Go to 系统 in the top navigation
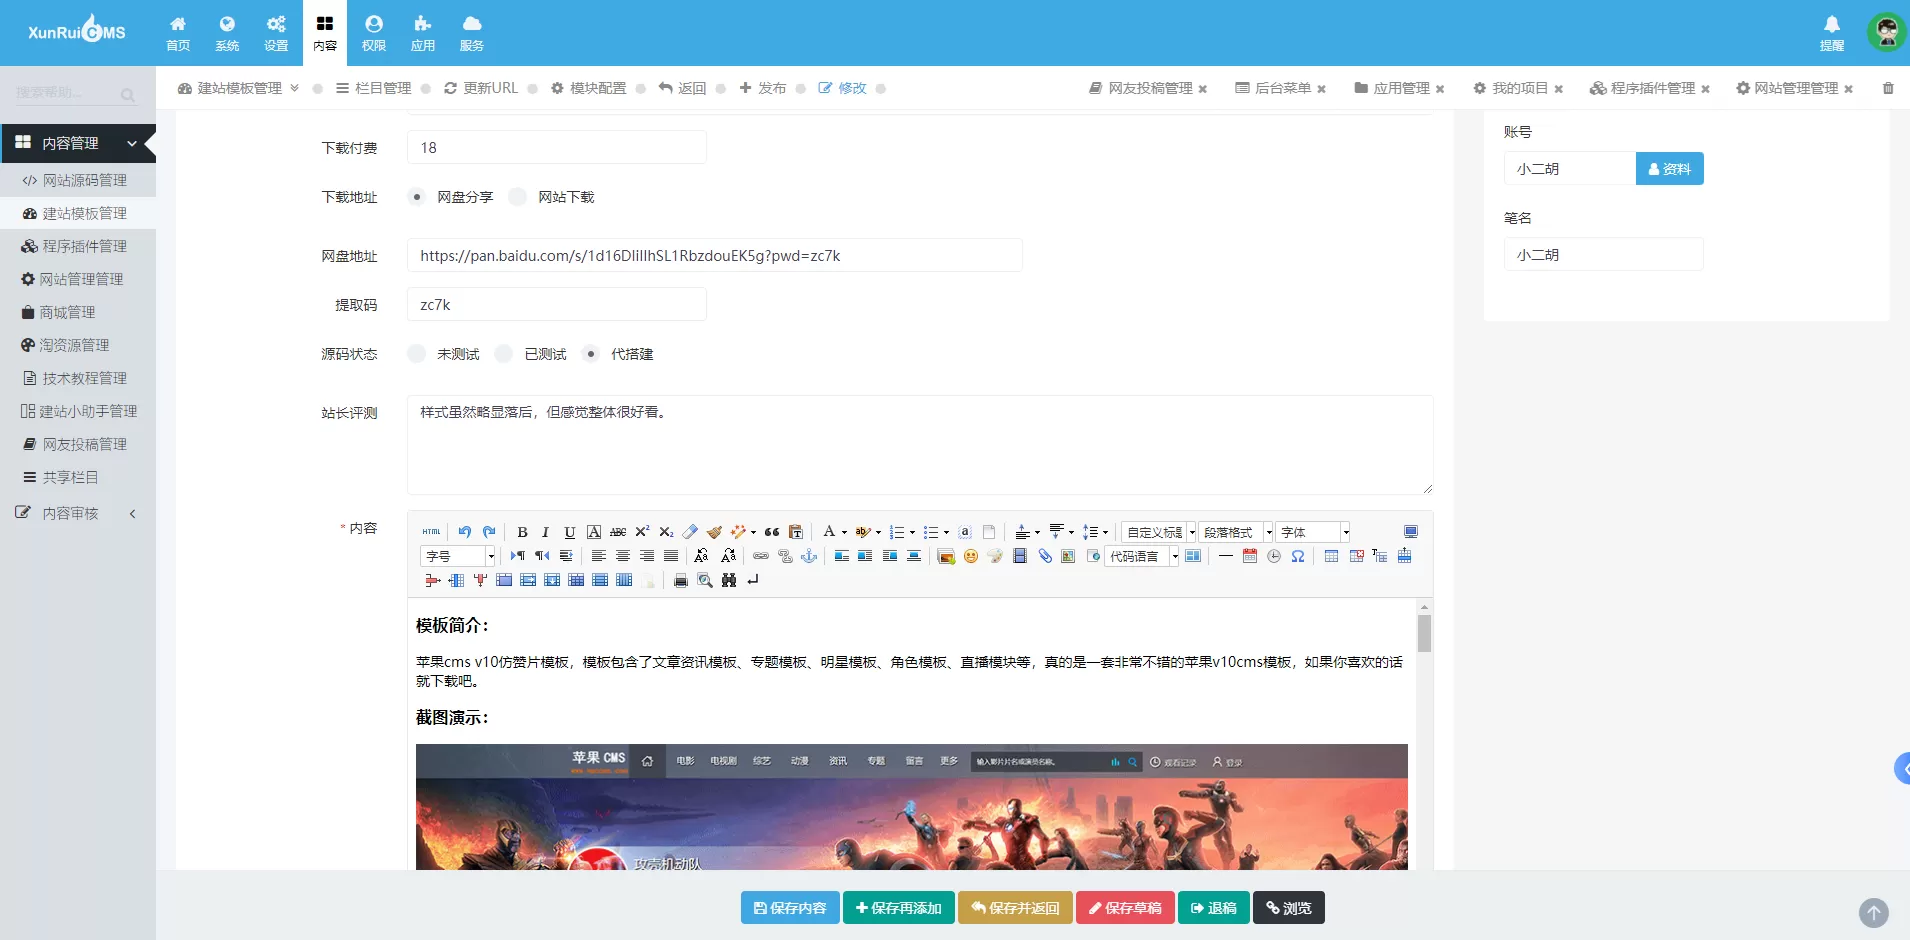 click(x=227, y=33)
